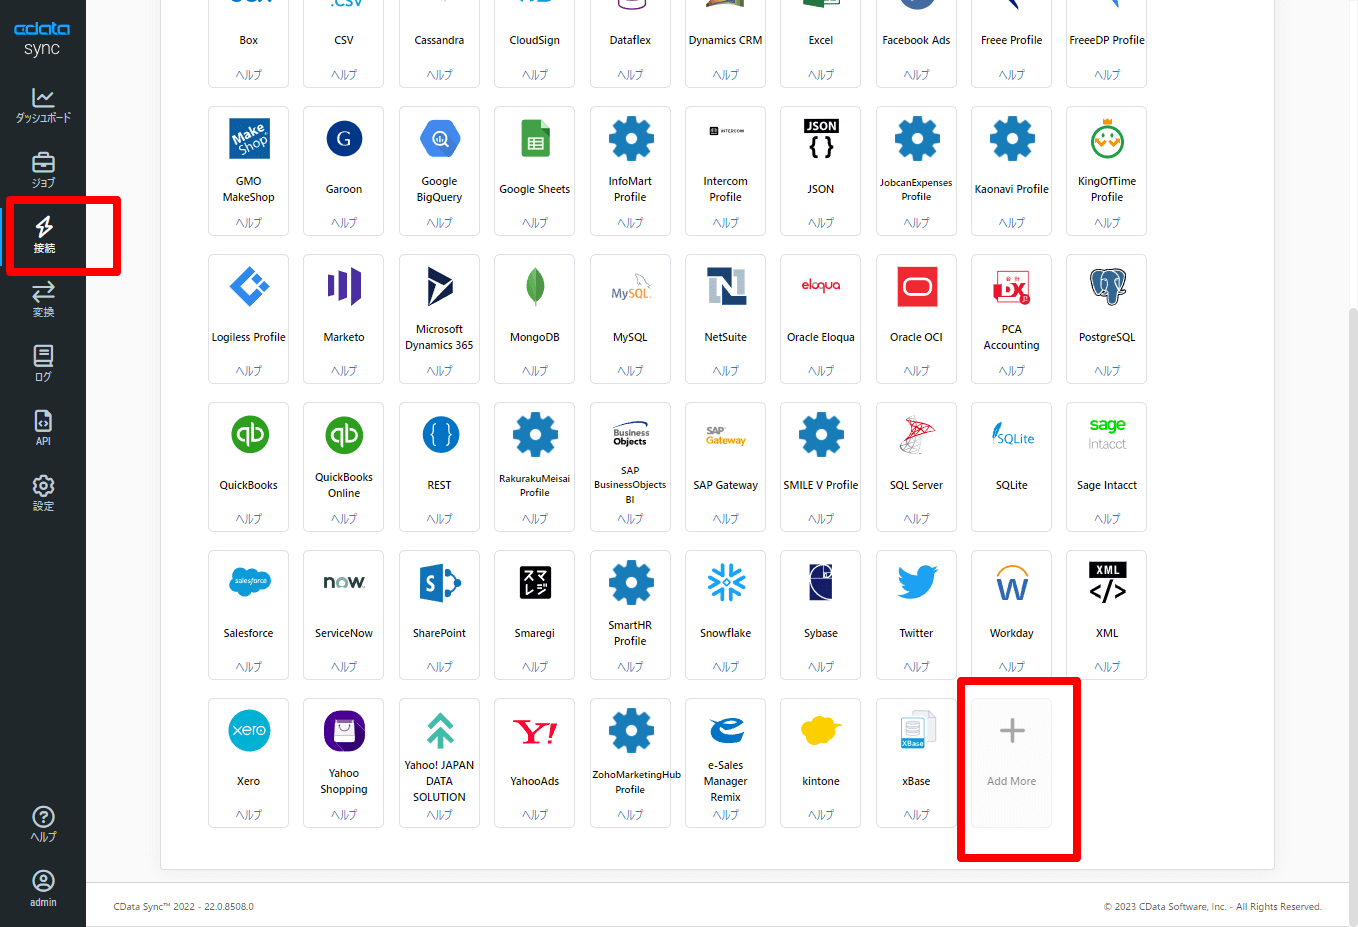Open the ヘルプ help icon in sidebar
Image resolution: width=1358 pixels, height=927 pixels.
pos(43,824)
